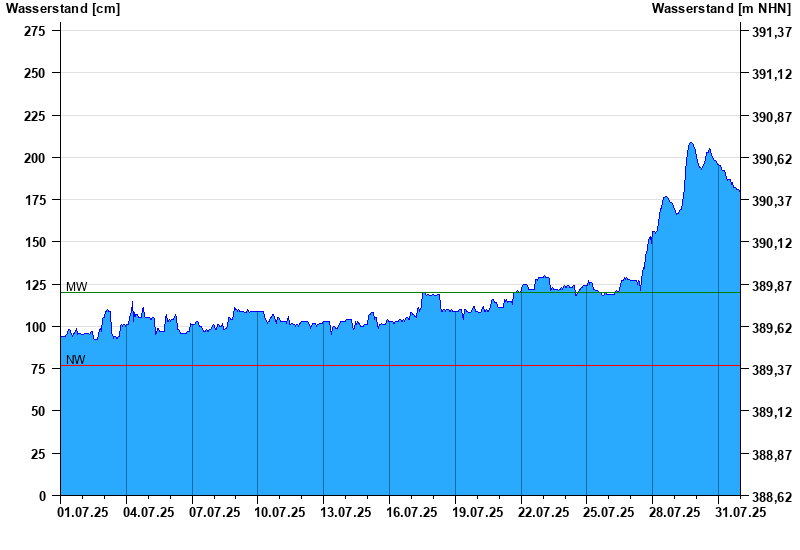This screenshot has width=800, height=550.
Task: Click the MW mean water label
Action: 77,287
